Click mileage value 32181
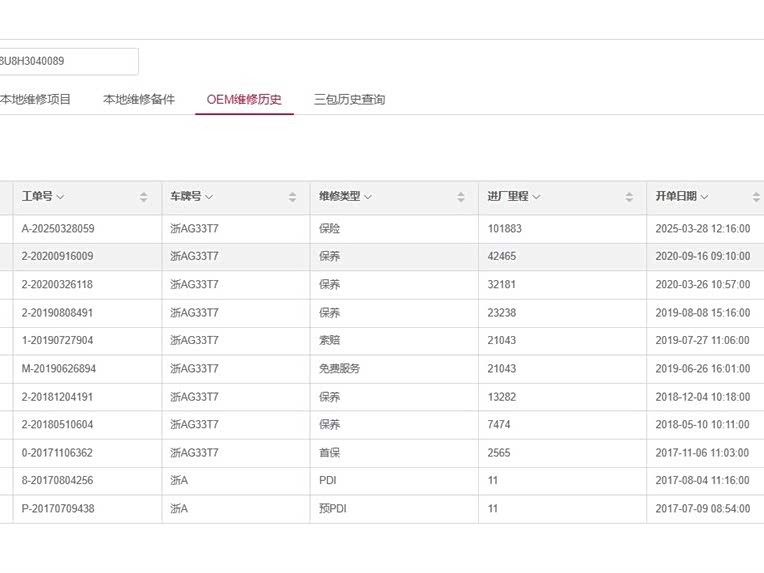 click(x=501, y=285)
